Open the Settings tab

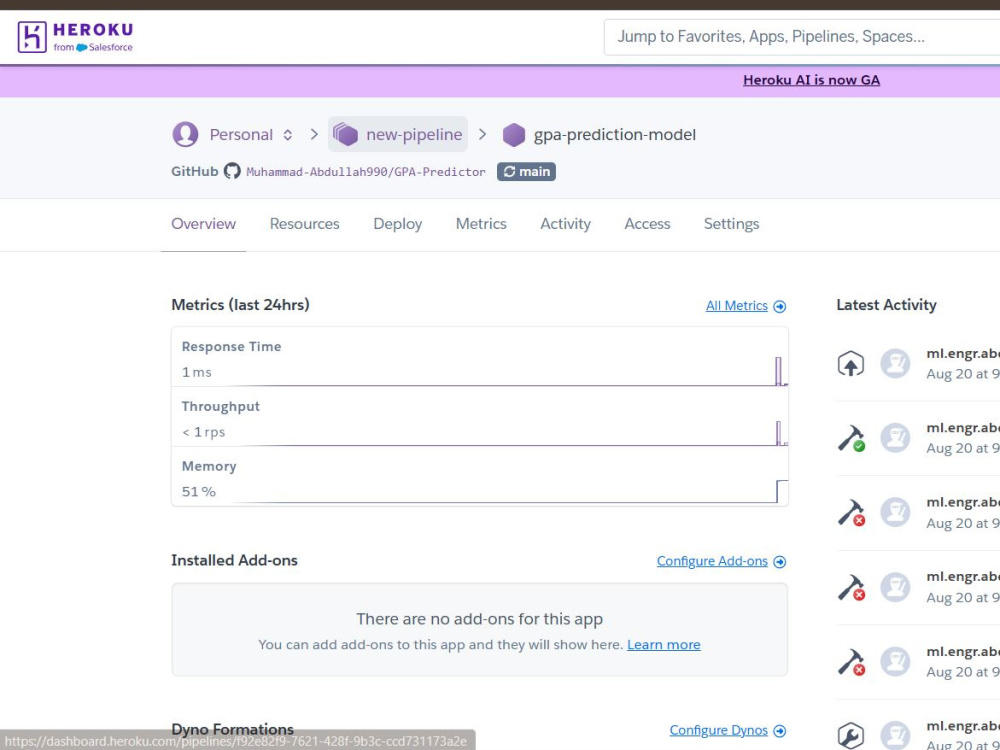(732, 224)
